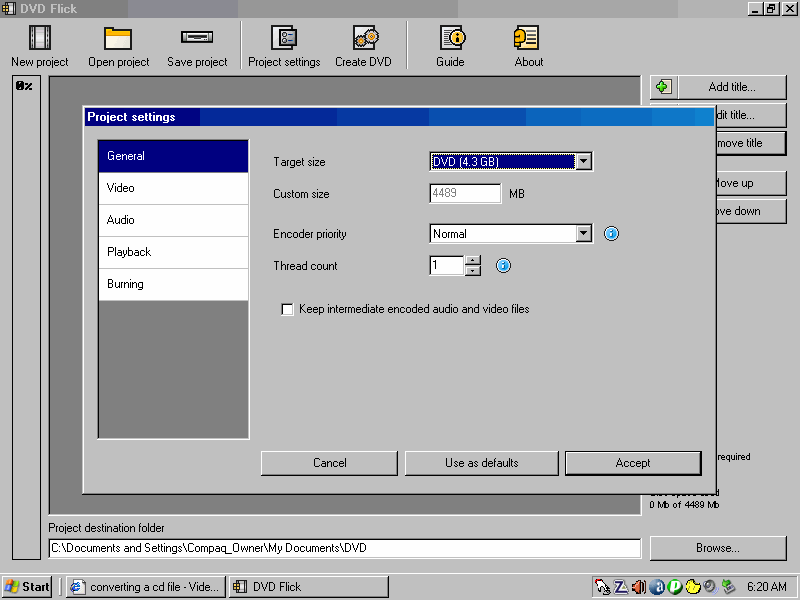Click the Accept button
Screen dimensions: 800x600
(633, 463)
